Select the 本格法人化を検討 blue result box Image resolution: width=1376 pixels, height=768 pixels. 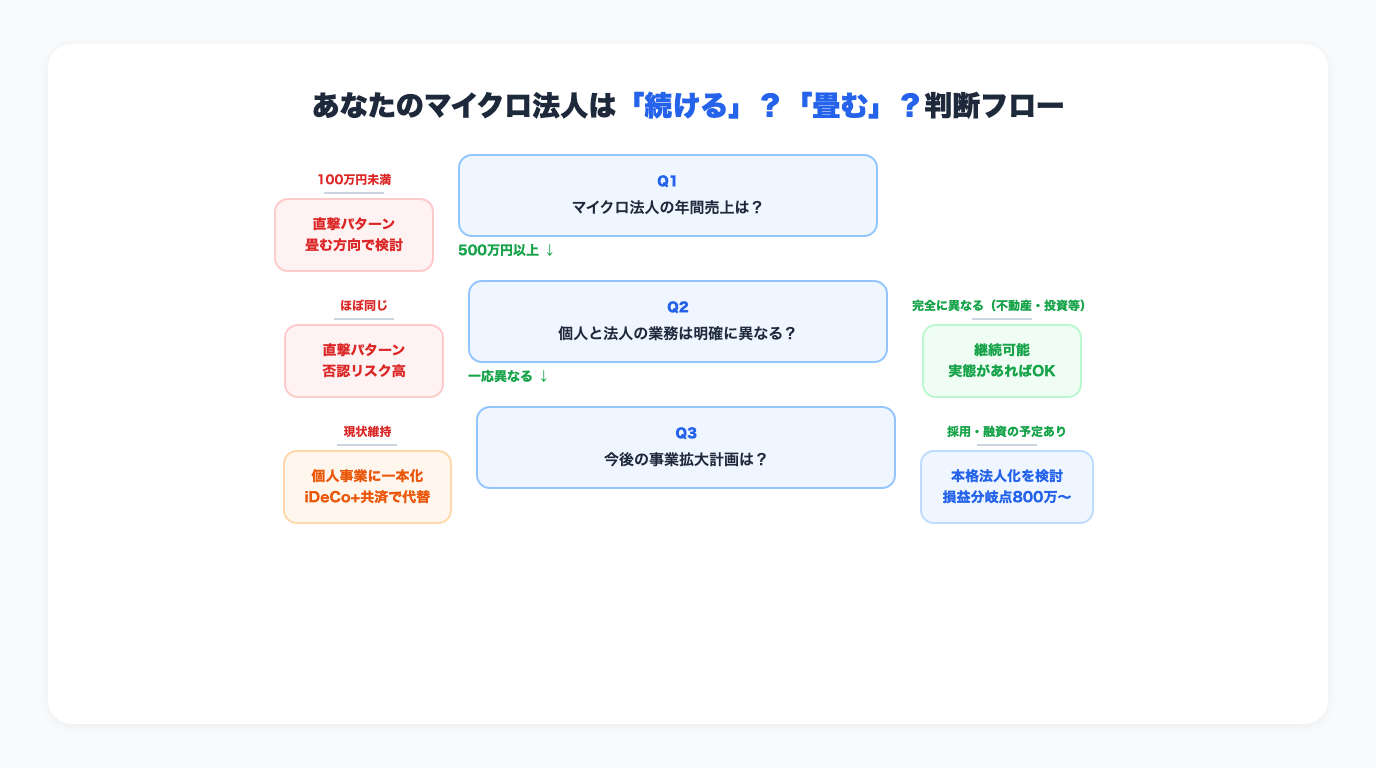click(1006, 487)
